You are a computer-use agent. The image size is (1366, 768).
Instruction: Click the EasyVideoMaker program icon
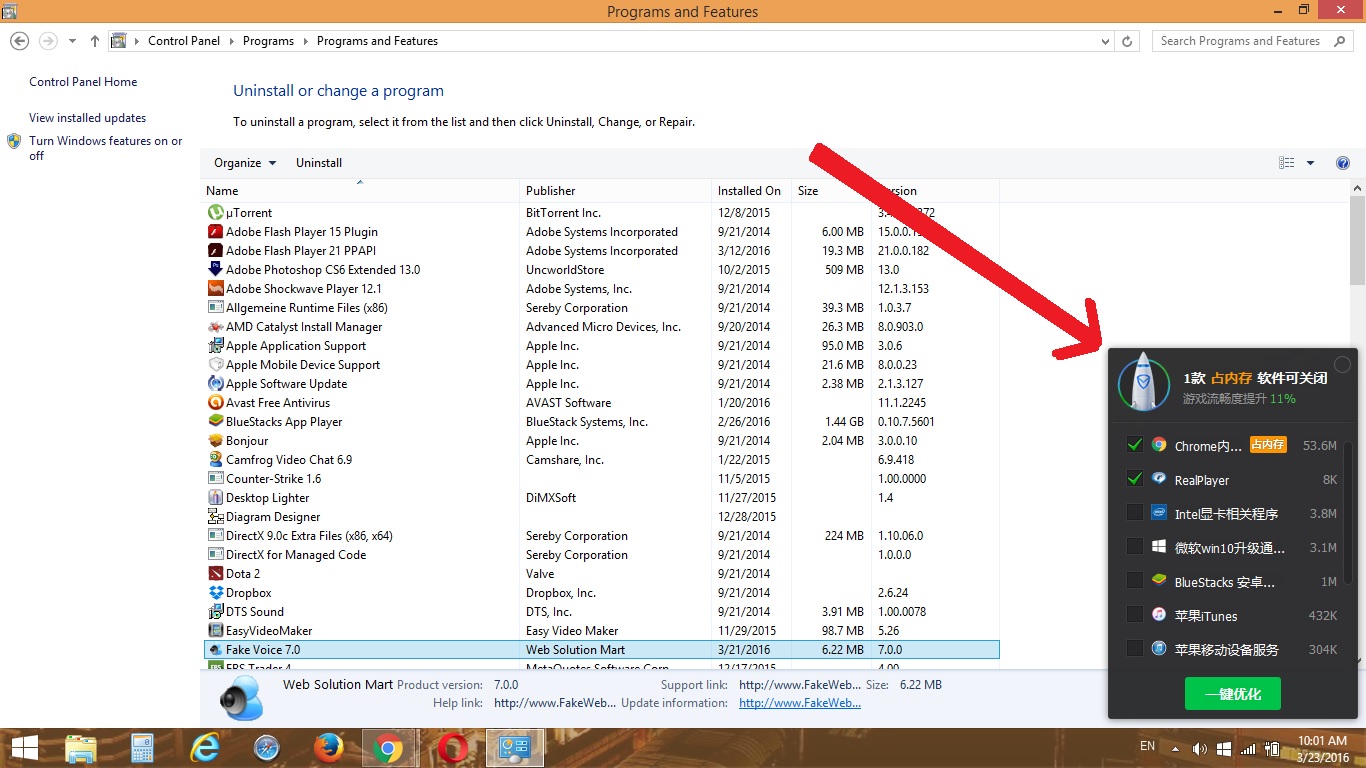point(215,630)
